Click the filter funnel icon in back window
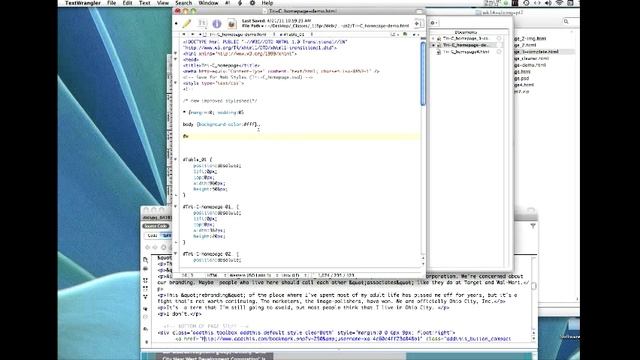This screenshot has width=640, height=360. pos(533,226)
